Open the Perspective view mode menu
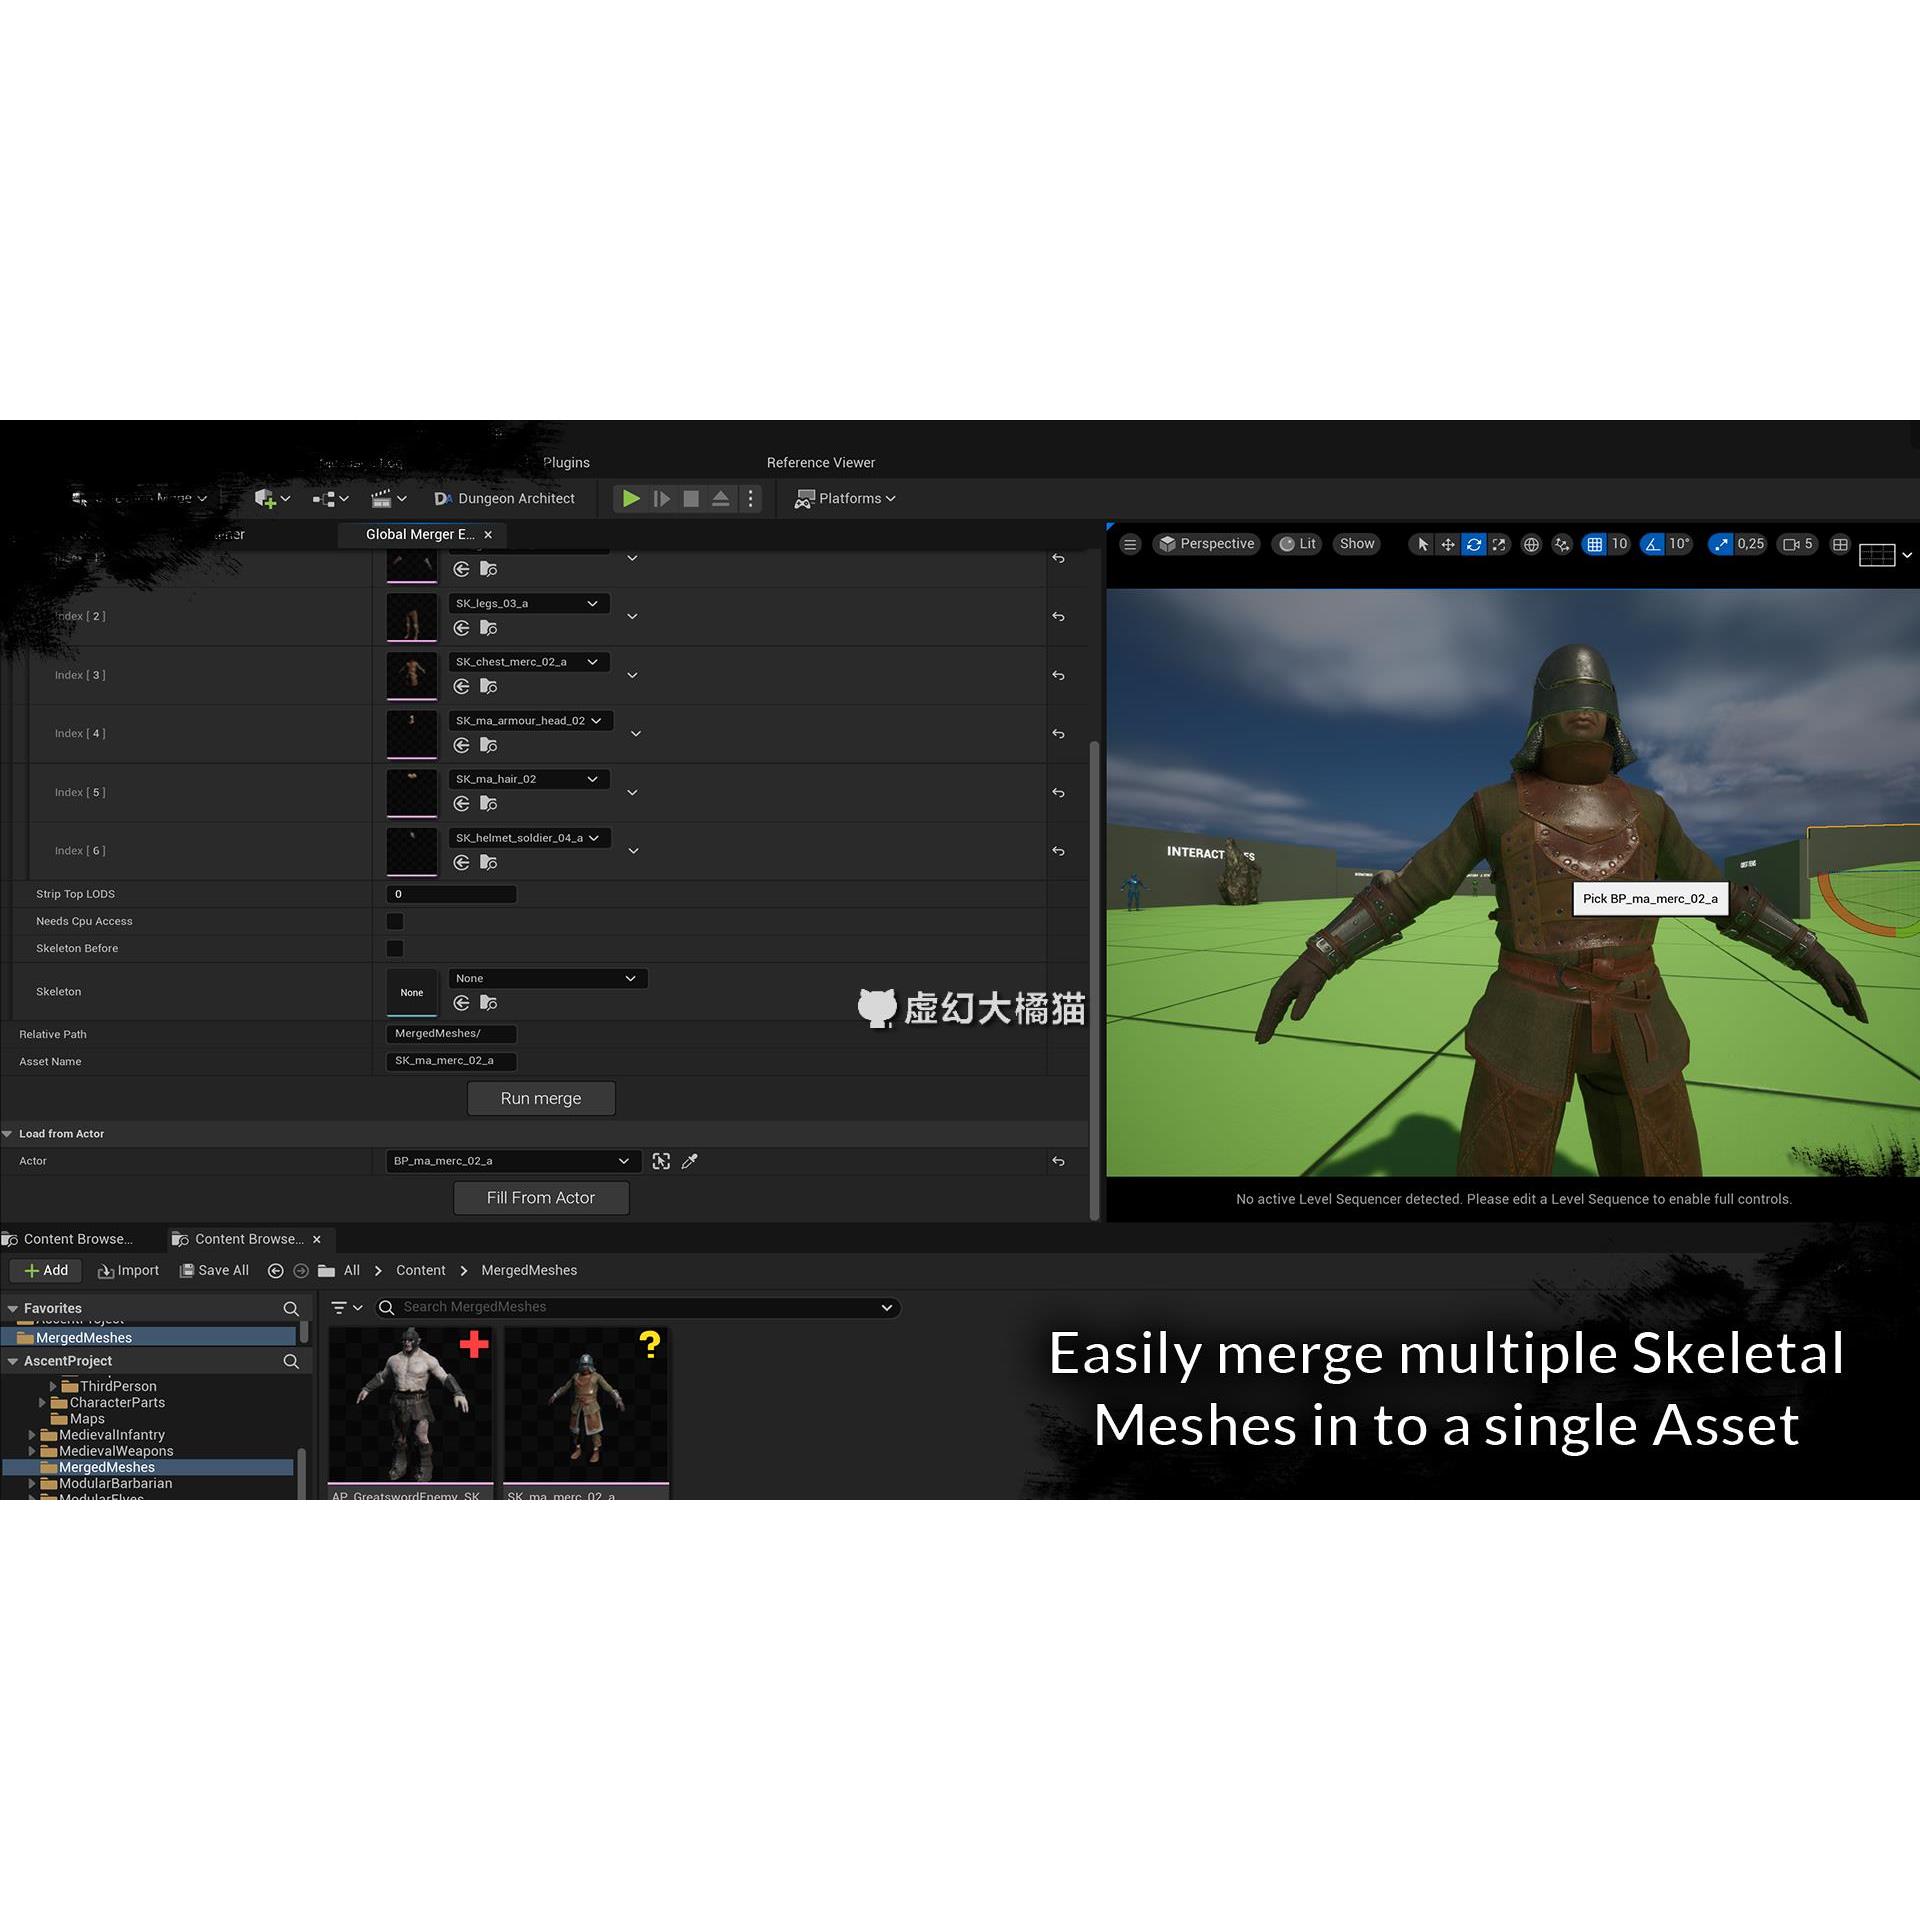 pos(1206,544)
